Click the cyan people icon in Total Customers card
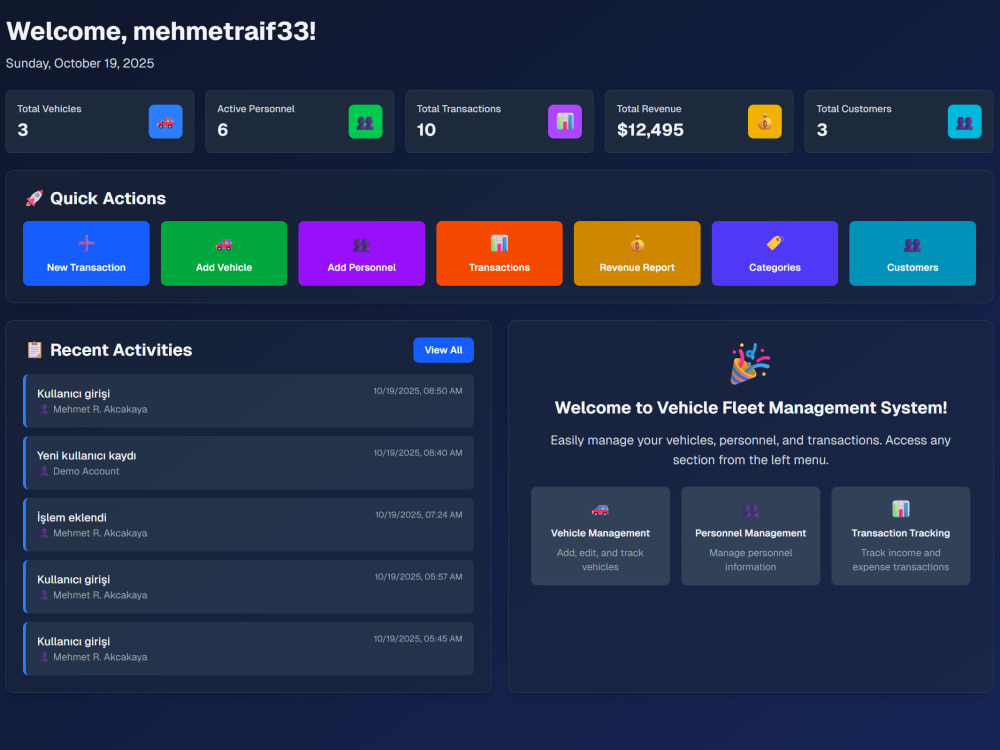1000x750 pixels. click(x=964, y=121)
